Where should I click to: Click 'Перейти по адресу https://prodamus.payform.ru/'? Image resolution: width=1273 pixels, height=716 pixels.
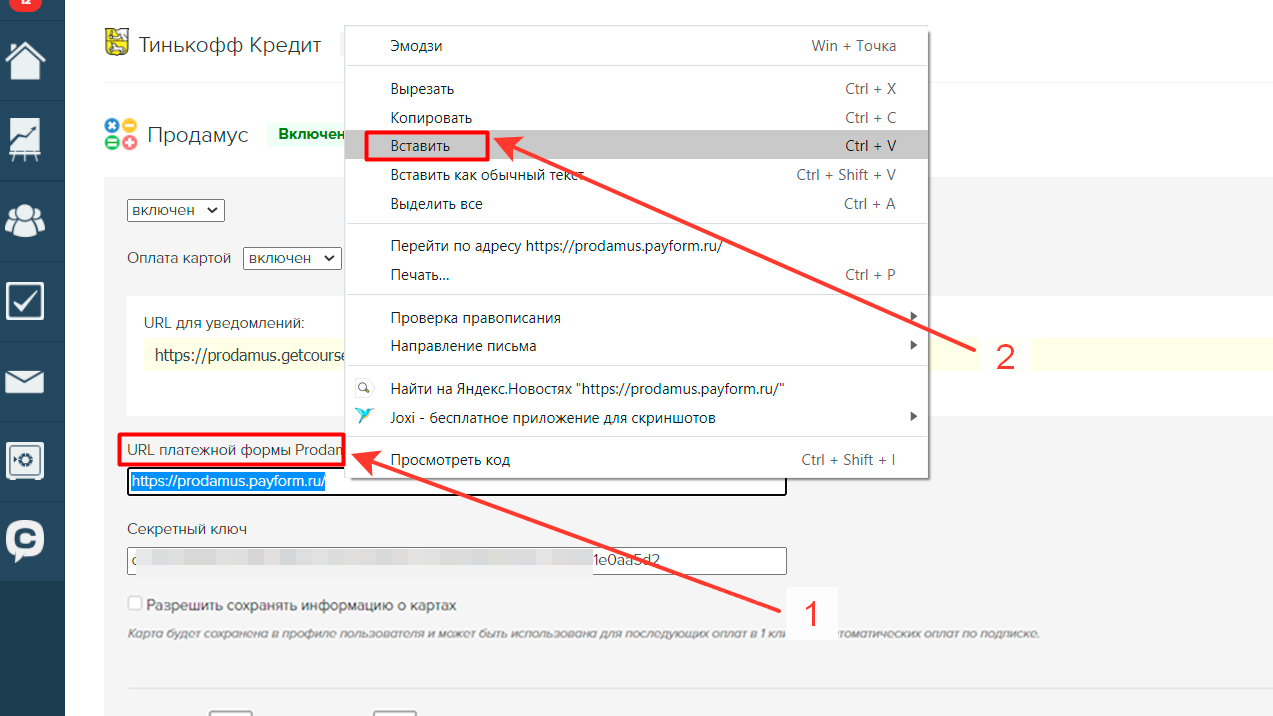[x=556, y=246]
